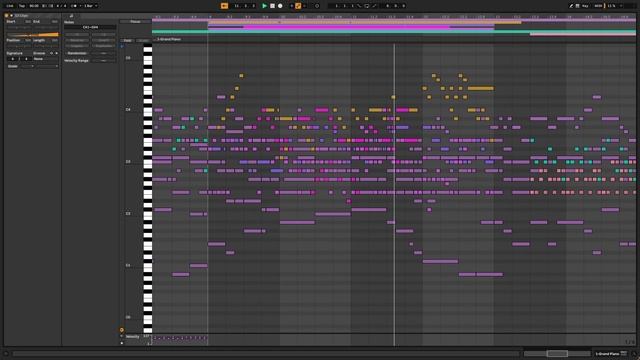Click Set next to loop Position
The height and width of the screenshot is (360, 640).
click(x=28, y=40)
